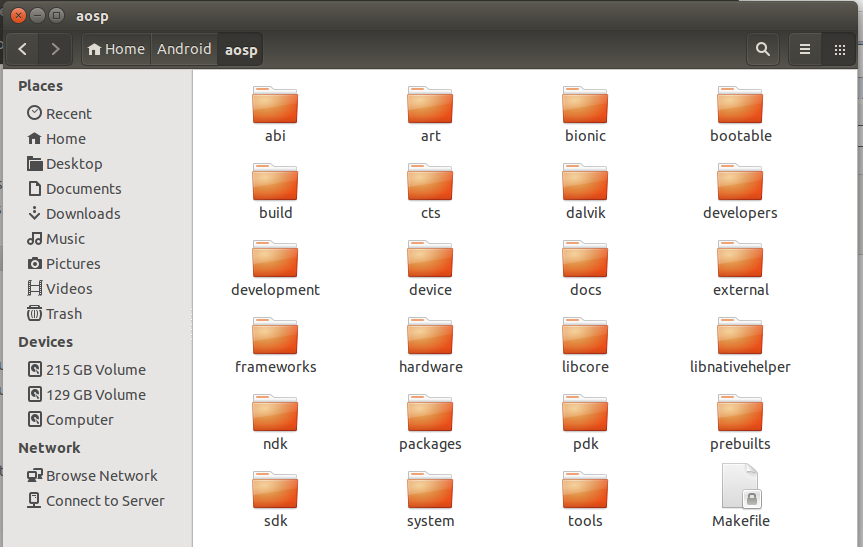The width and height of the screenshot is (863, 547).
Task: Select the bootable folder
Action: [740, 114]
